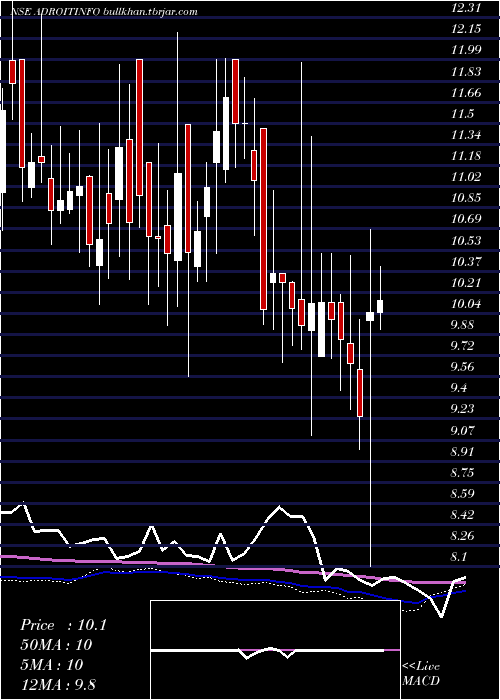
Task: Click the 11.18 price axis label
Action: 466,156
